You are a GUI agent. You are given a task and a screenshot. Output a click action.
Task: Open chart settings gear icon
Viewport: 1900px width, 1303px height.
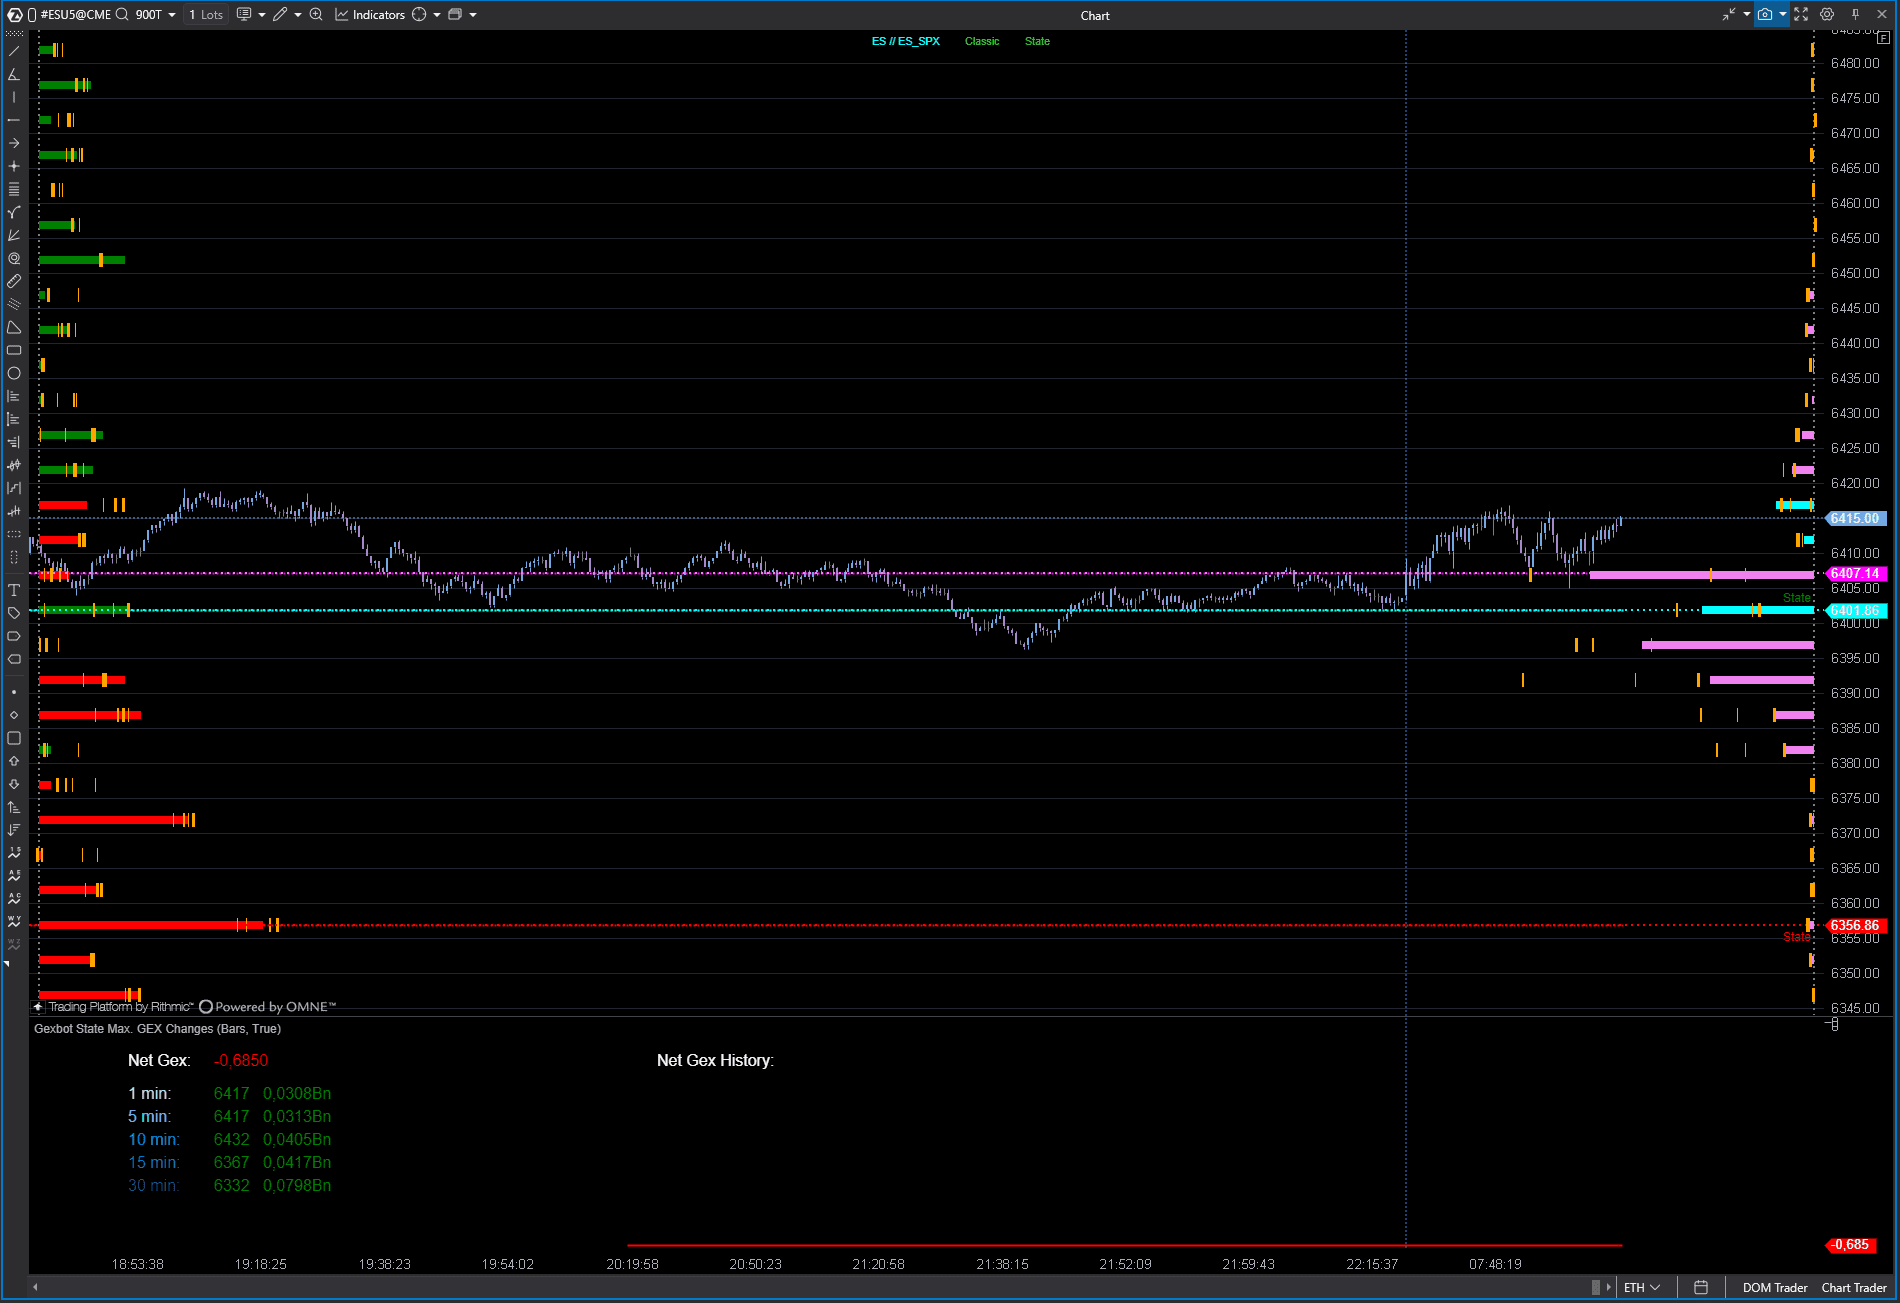1827,15
